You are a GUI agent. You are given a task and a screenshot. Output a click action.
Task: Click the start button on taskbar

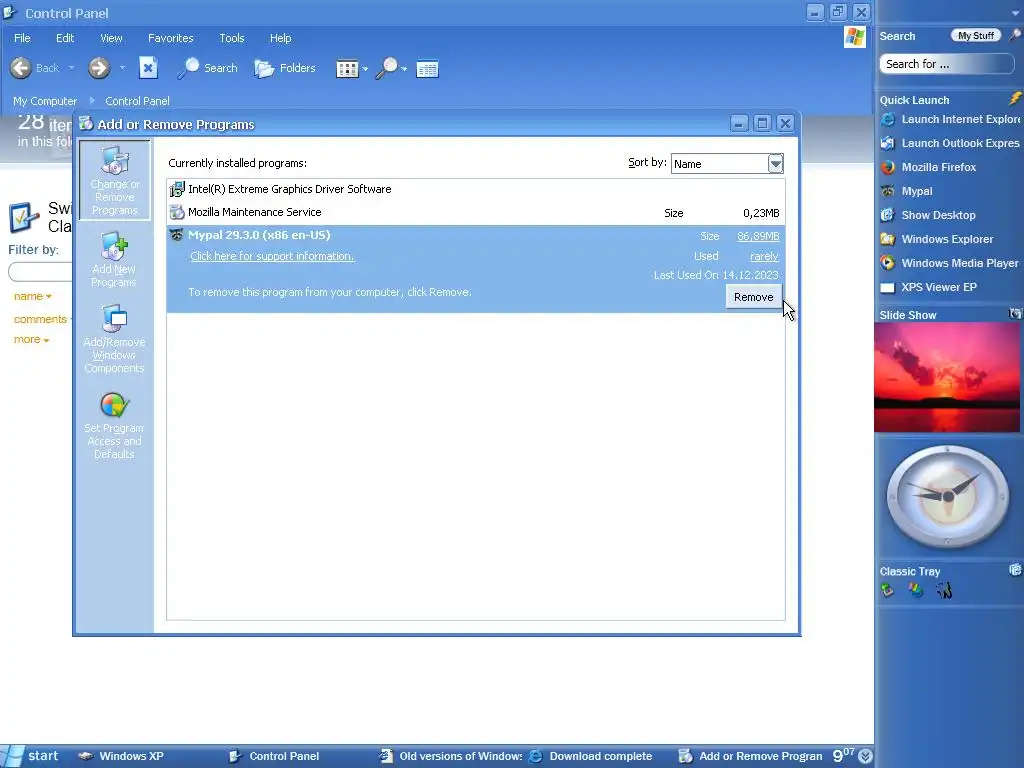point(31,756)
